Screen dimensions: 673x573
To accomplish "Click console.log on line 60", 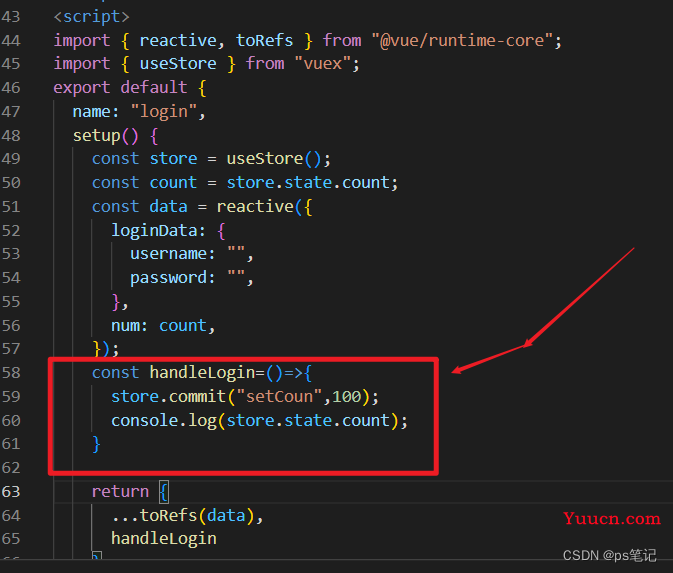I will (164, 421).
